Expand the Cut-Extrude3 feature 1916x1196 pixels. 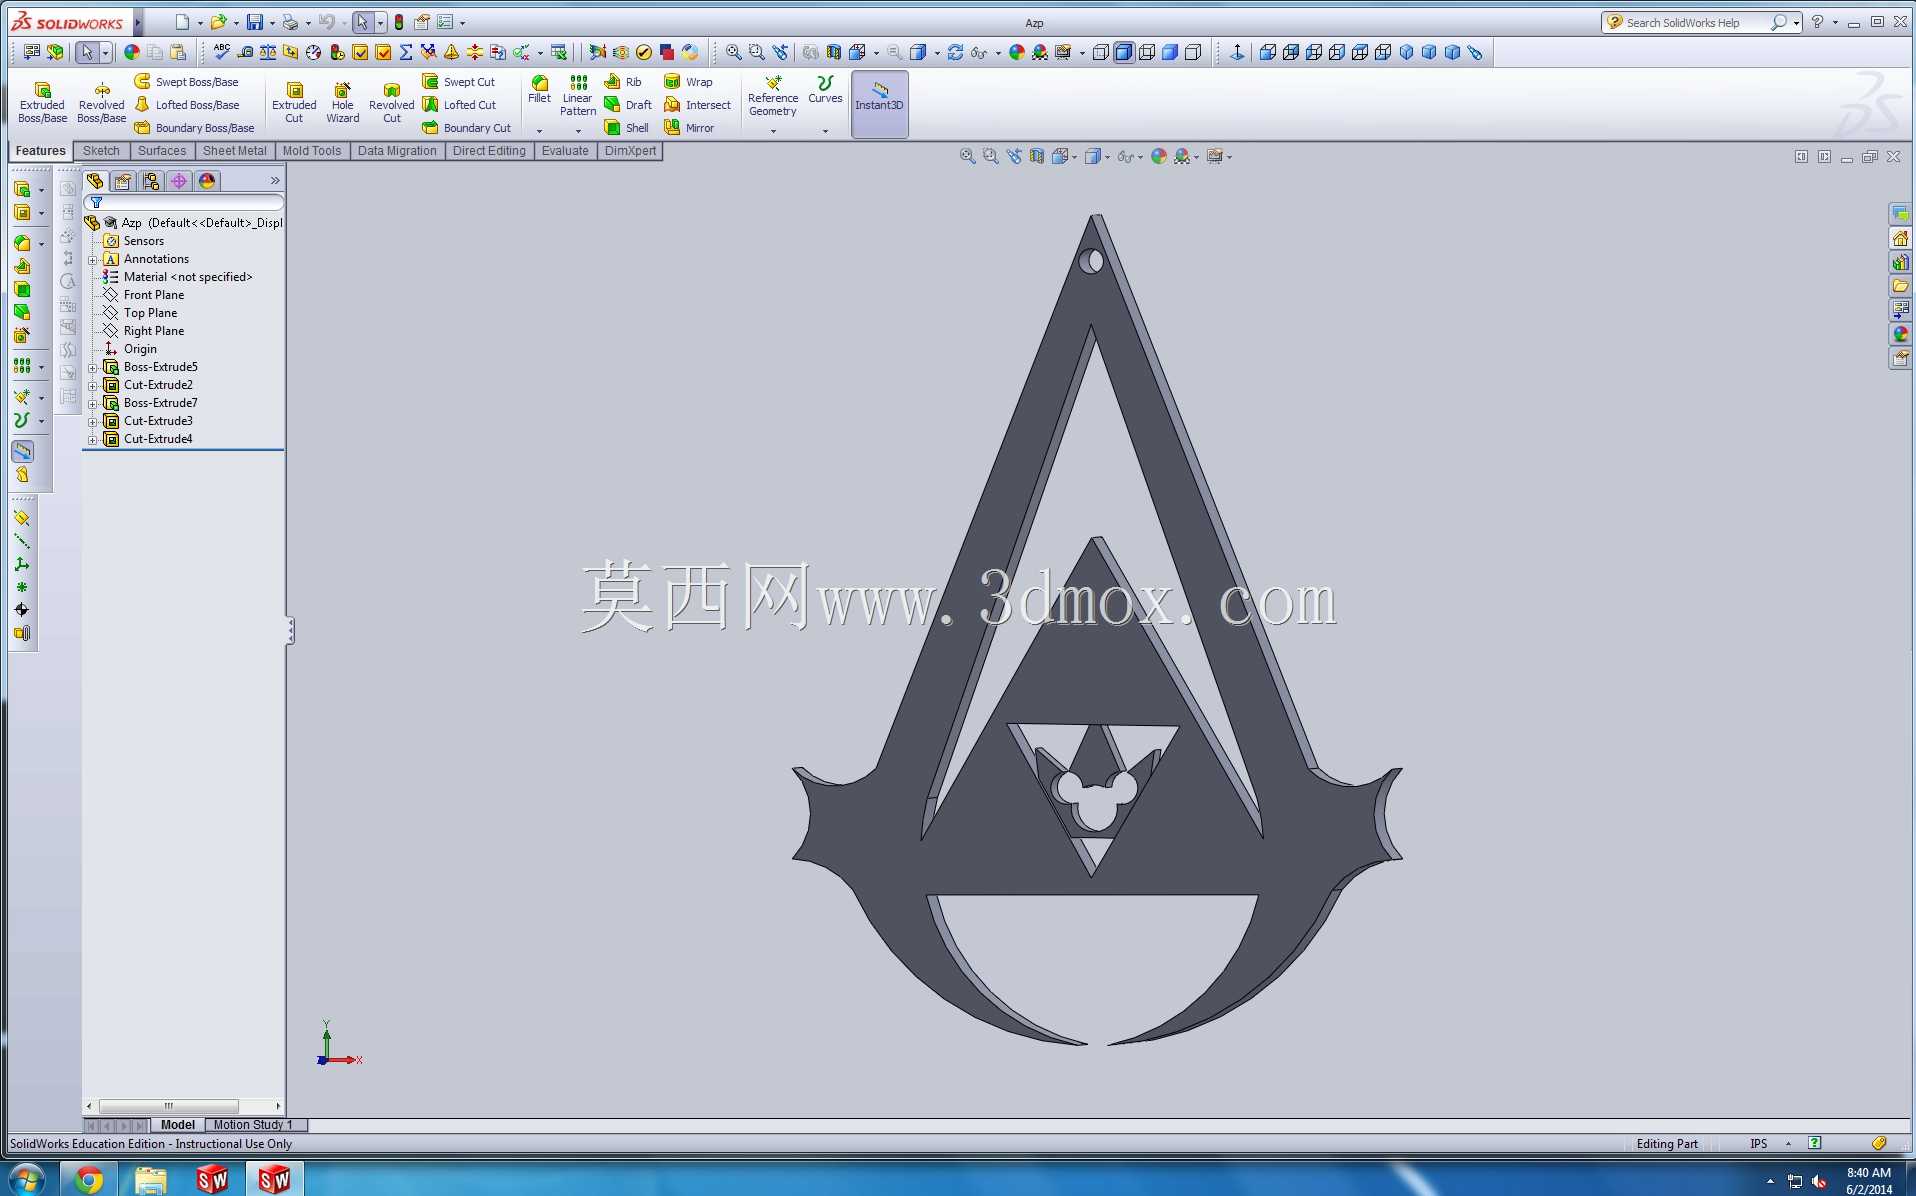pos(93,422)
